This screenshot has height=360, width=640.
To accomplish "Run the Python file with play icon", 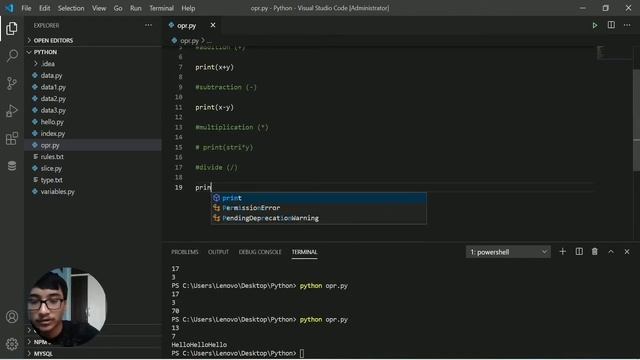I will tap(595, 25).
